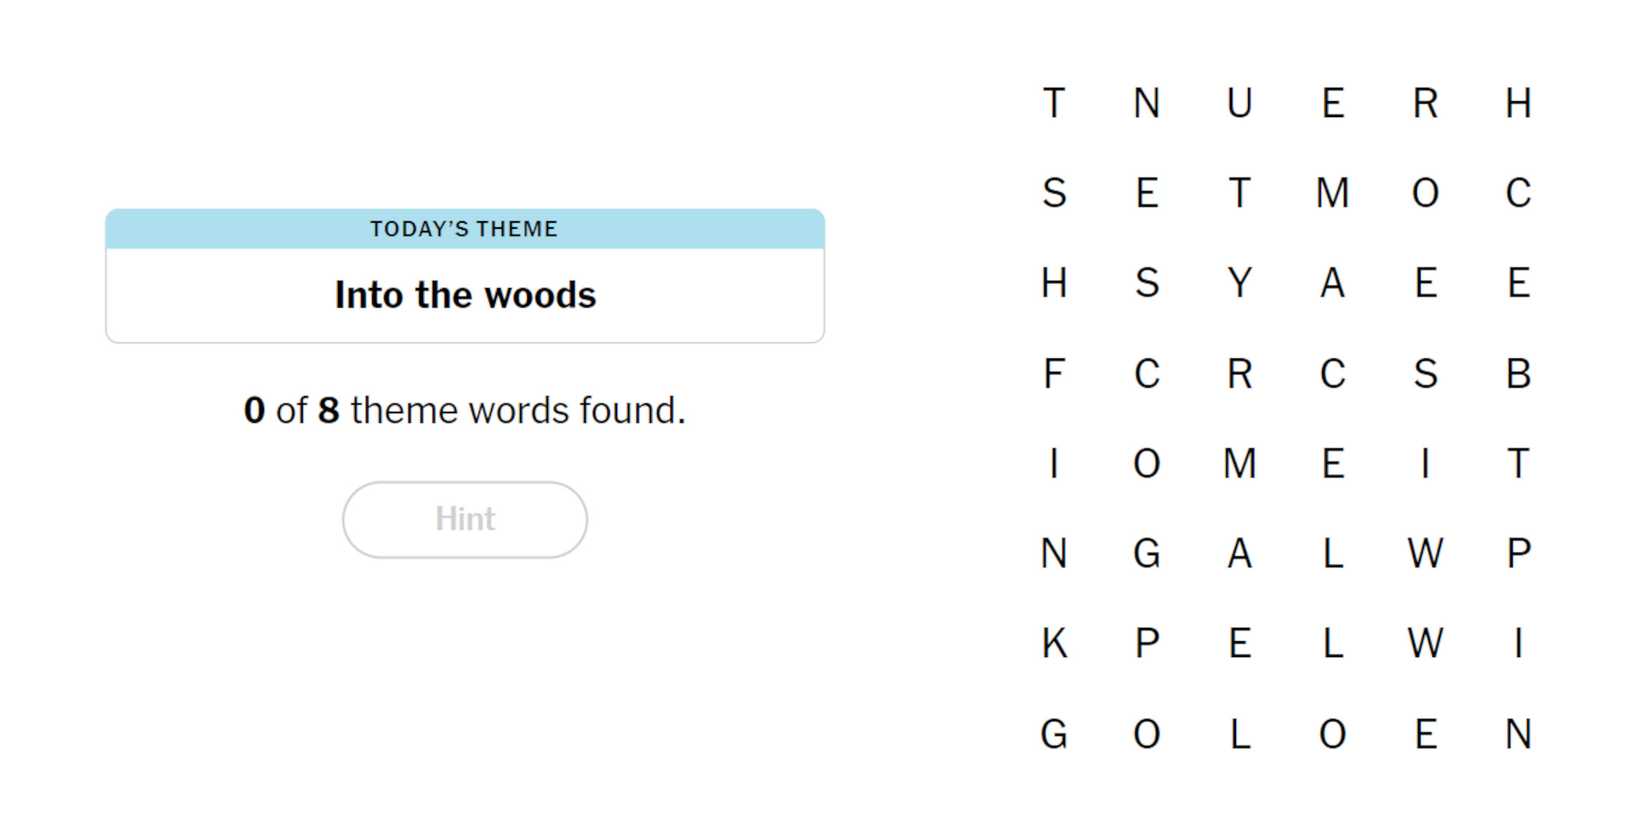
Task: Choose the letter B in the grid
Action: 1518,374
